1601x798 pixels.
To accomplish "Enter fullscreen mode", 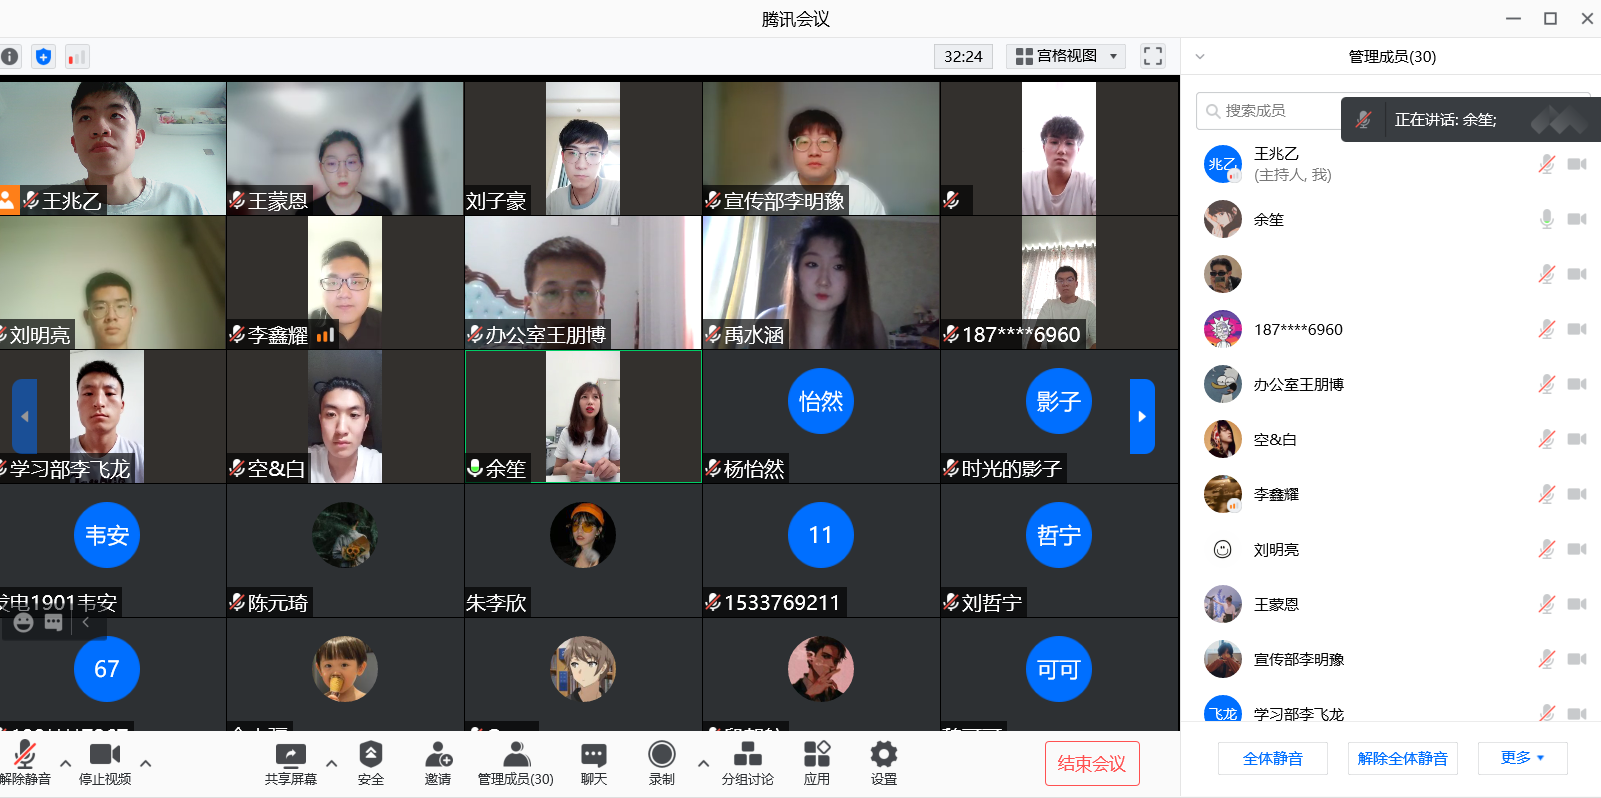I will tap(1152, 56).
